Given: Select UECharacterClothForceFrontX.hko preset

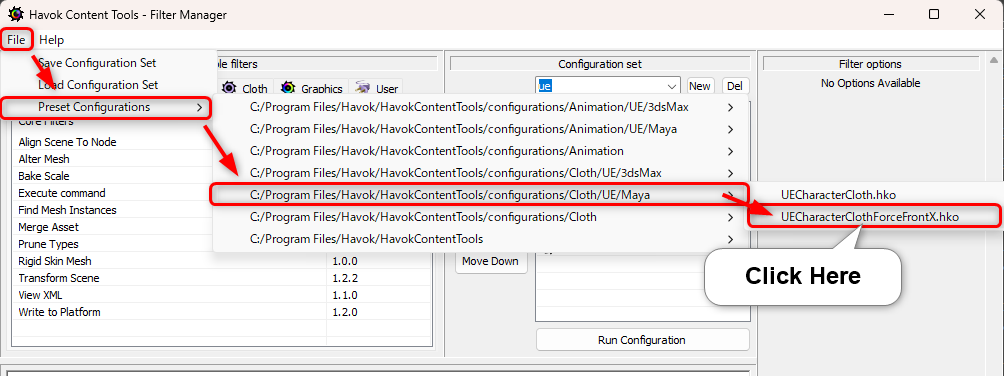Looking at the screenshot, I should 870,217.
